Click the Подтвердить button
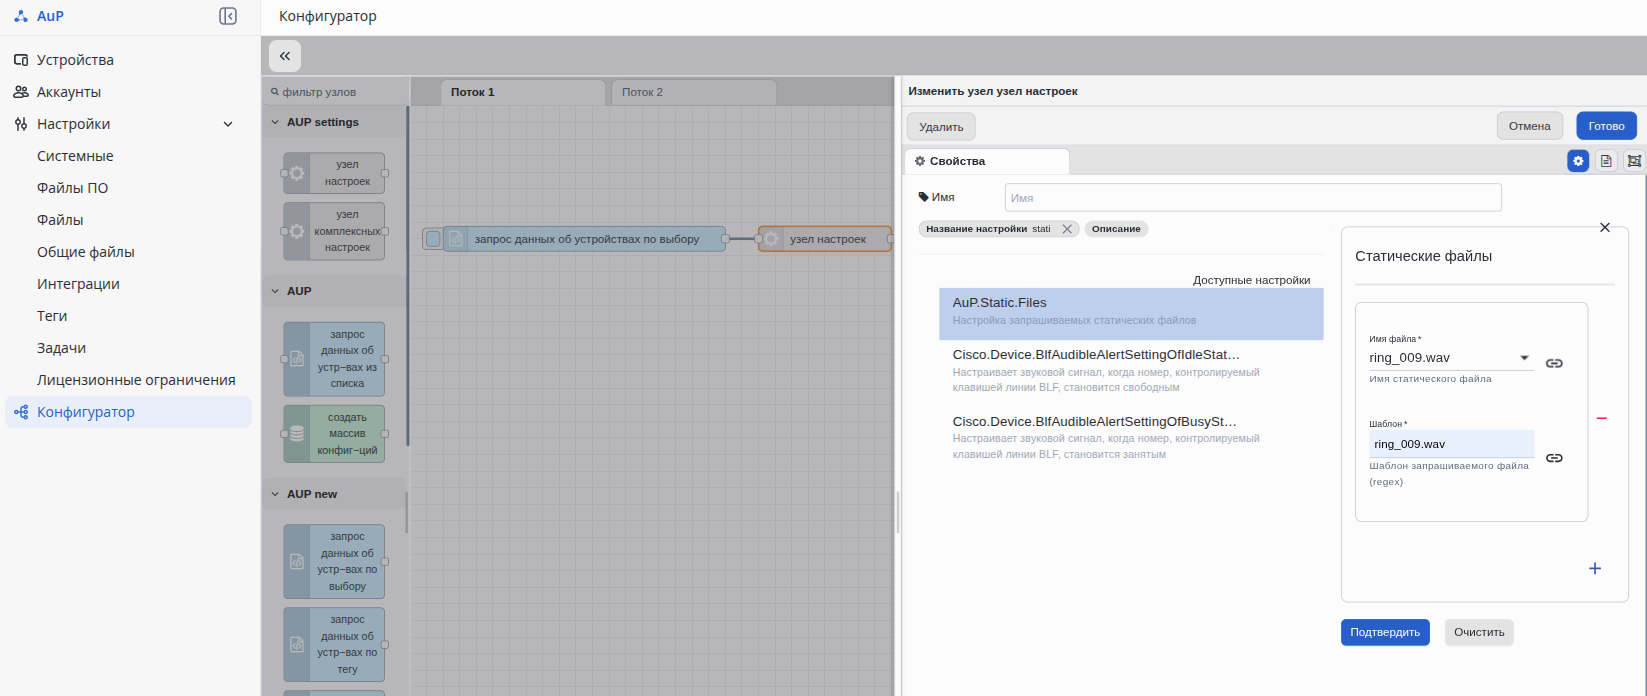This screenshot has height=696, width=1647. [1385, 632]
